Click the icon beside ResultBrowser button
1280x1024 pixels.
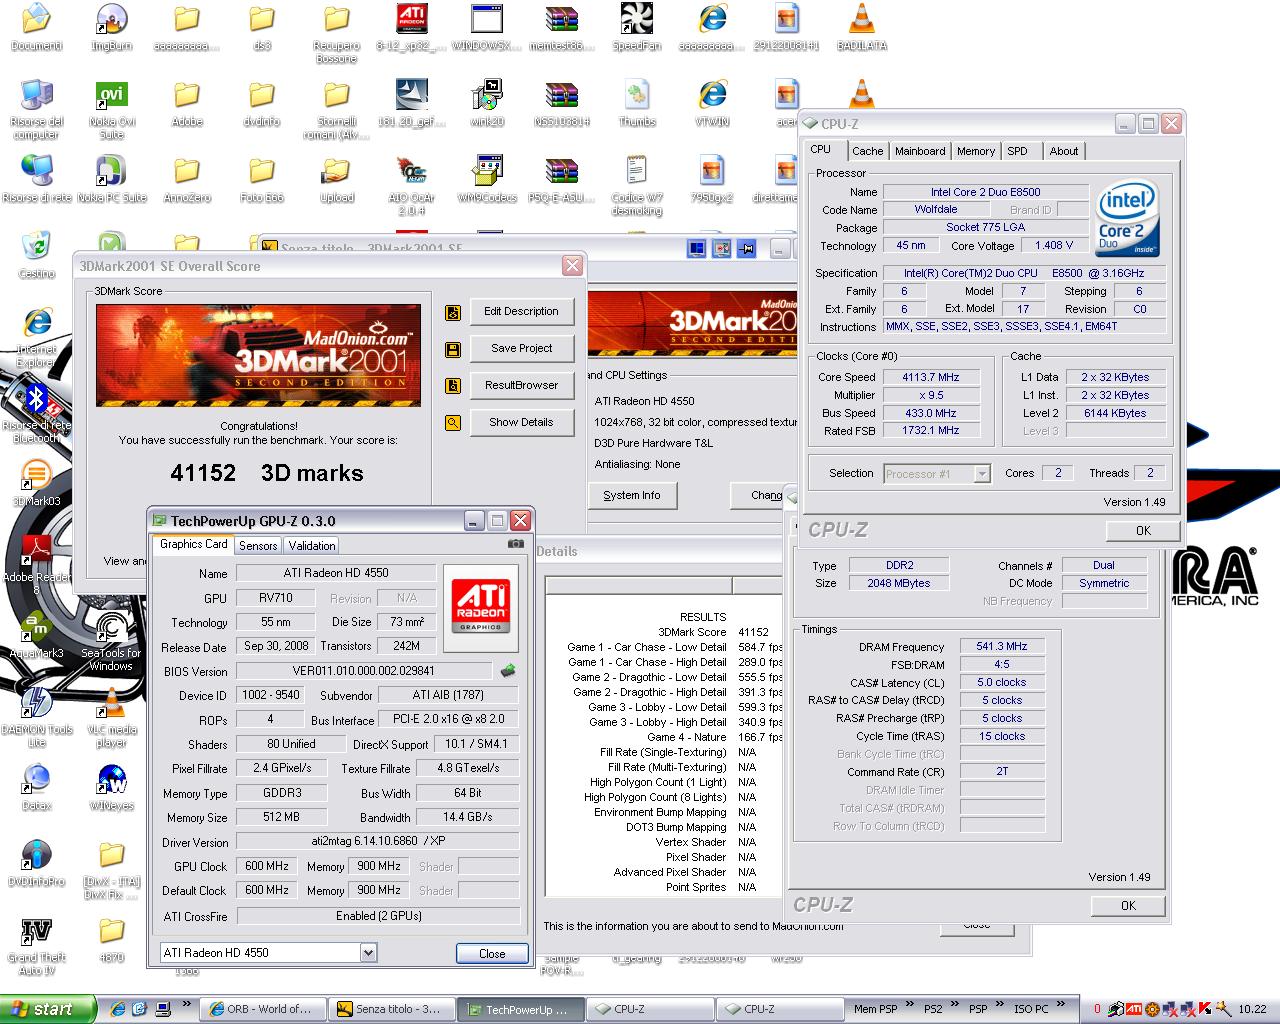(x=453, y=386)
